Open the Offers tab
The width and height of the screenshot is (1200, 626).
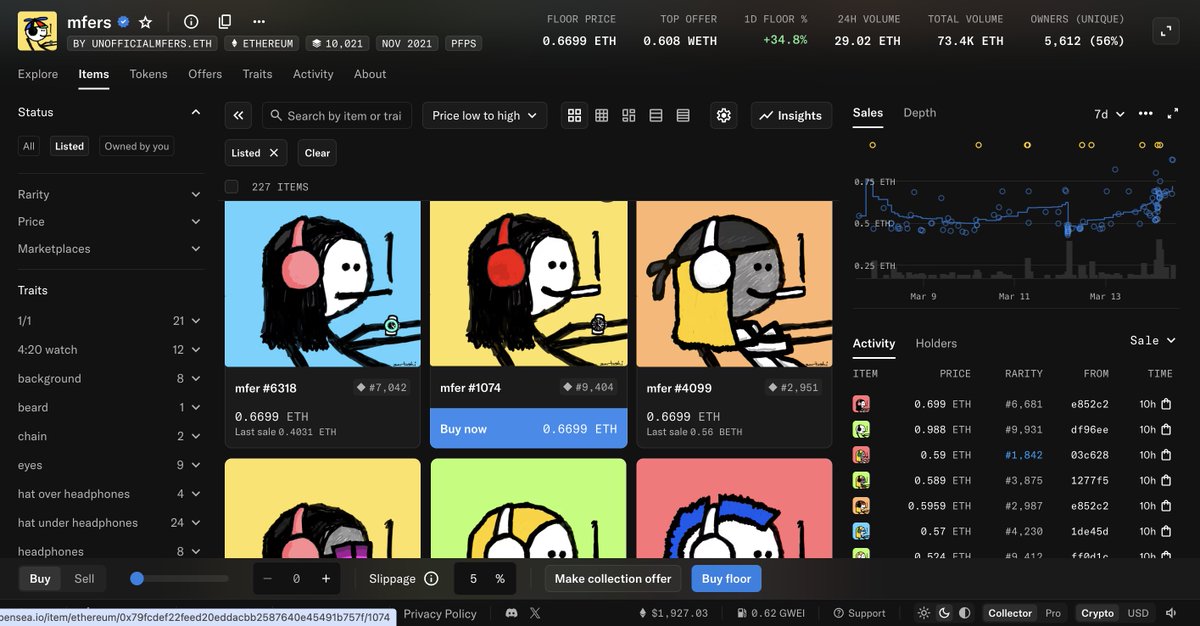coord(205,74)
